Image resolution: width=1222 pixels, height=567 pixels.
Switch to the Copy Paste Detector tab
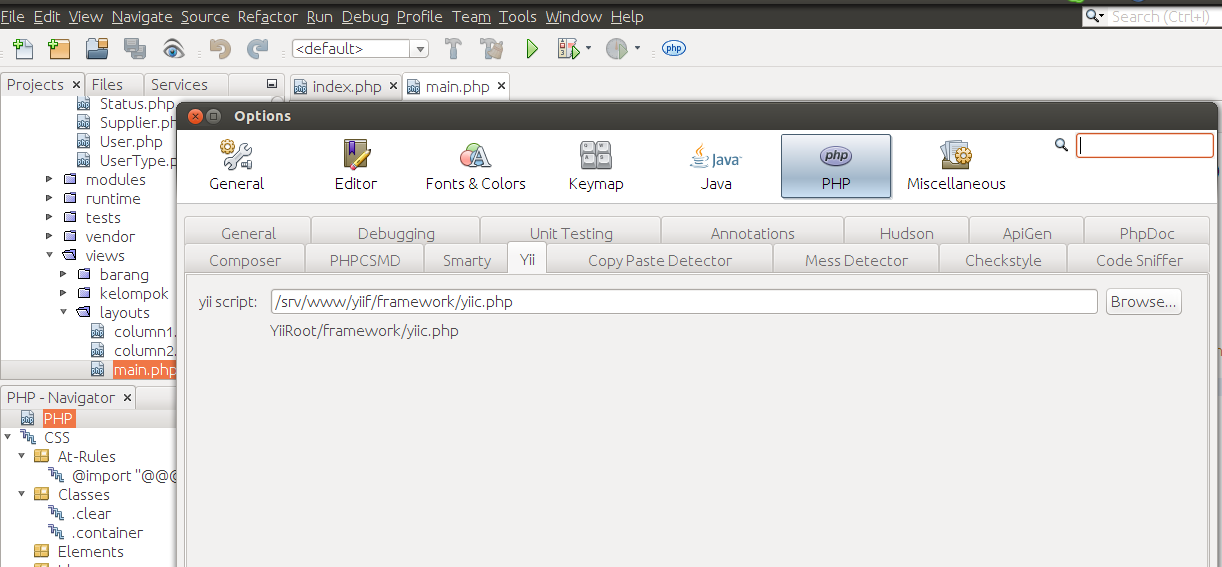coord(660,260)
